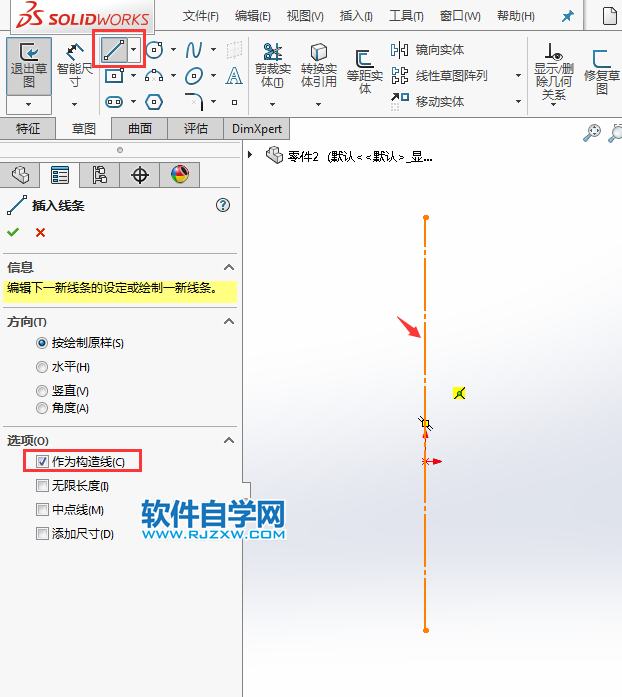Click Mirror Entities (镜向实体)
Image resolution: width=622 pixels, height=697 pixels.
[428, 50]
